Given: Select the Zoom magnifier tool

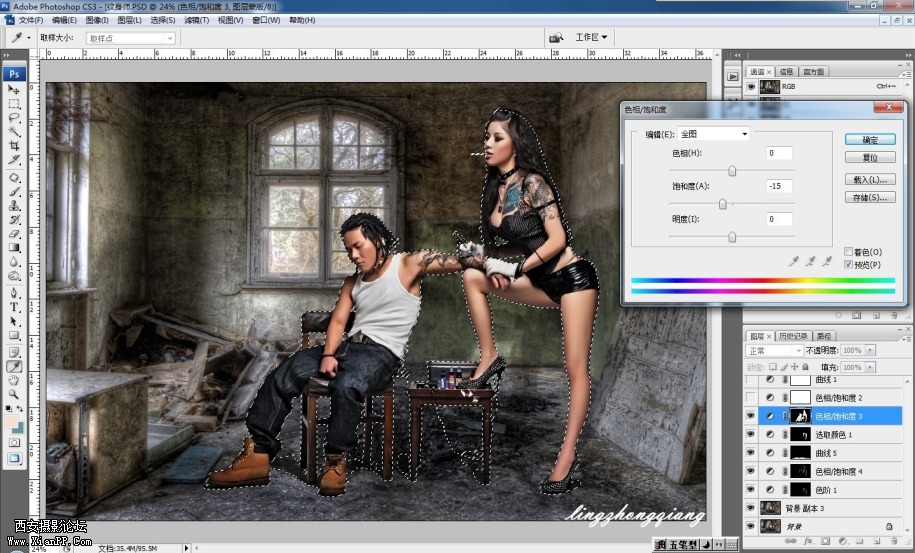Looking at the screenshot, I should point(15,394).
